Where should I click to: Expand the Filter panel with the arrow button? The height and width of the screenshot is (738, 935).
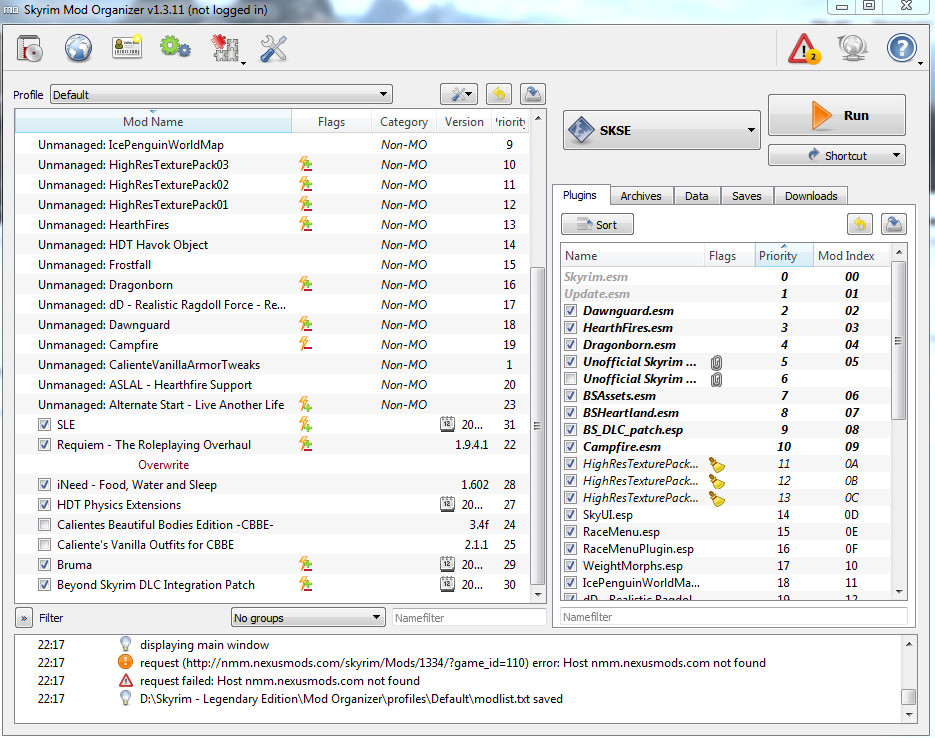pos(24,618)
